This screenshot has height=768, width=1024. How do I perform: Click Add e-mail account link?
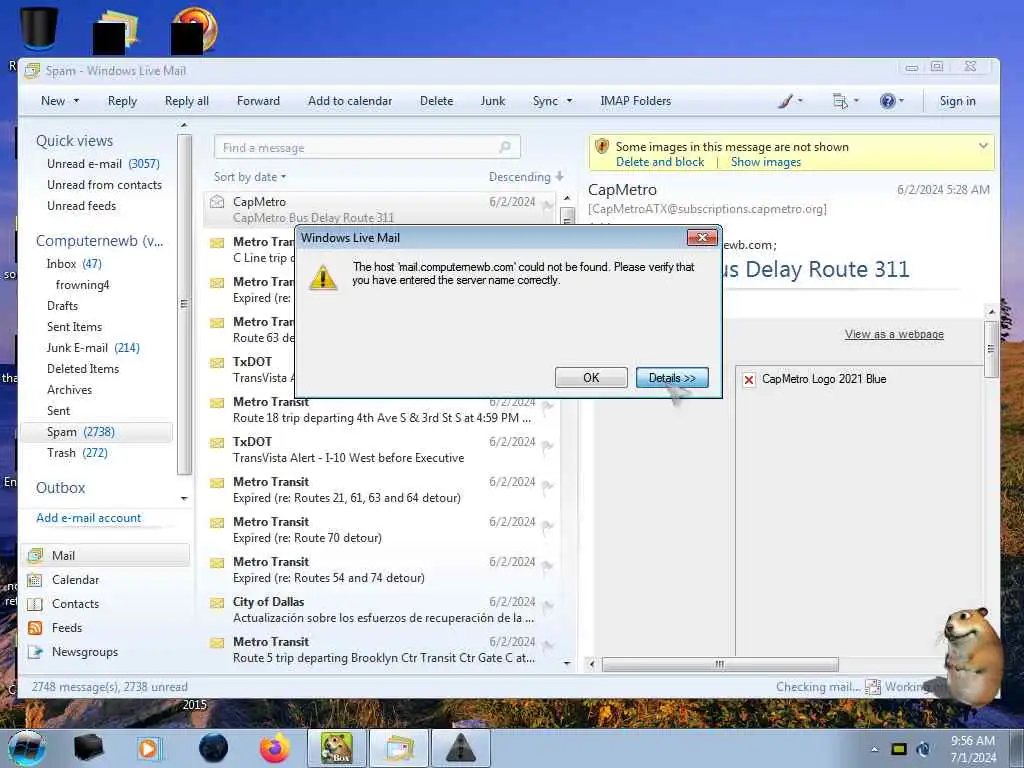click(x=88, y=518)
